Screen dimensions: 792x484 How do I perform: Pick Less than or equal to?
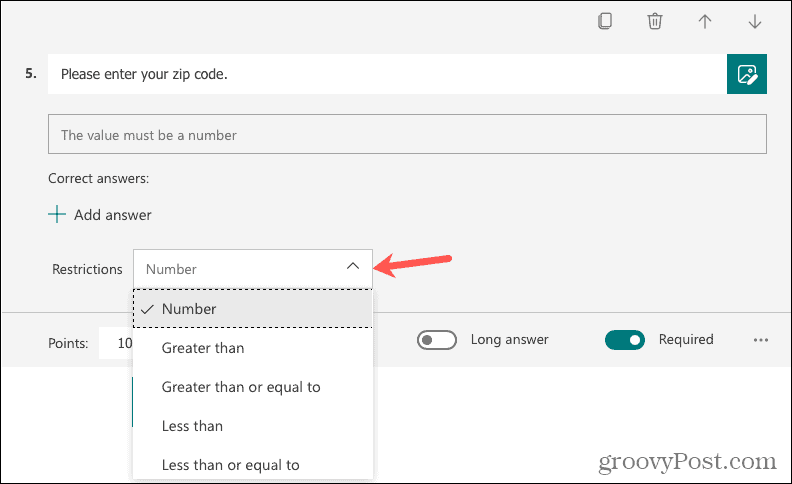click(x=253, y=464)
